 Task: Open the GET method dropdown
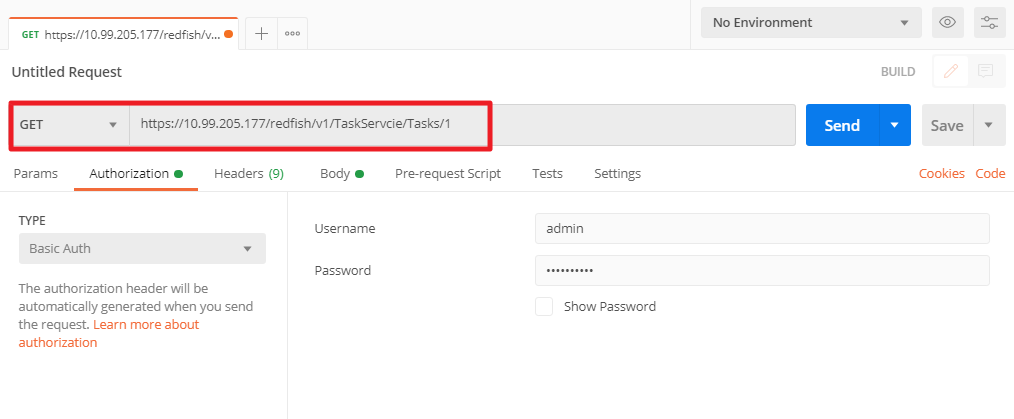[70, 125]
